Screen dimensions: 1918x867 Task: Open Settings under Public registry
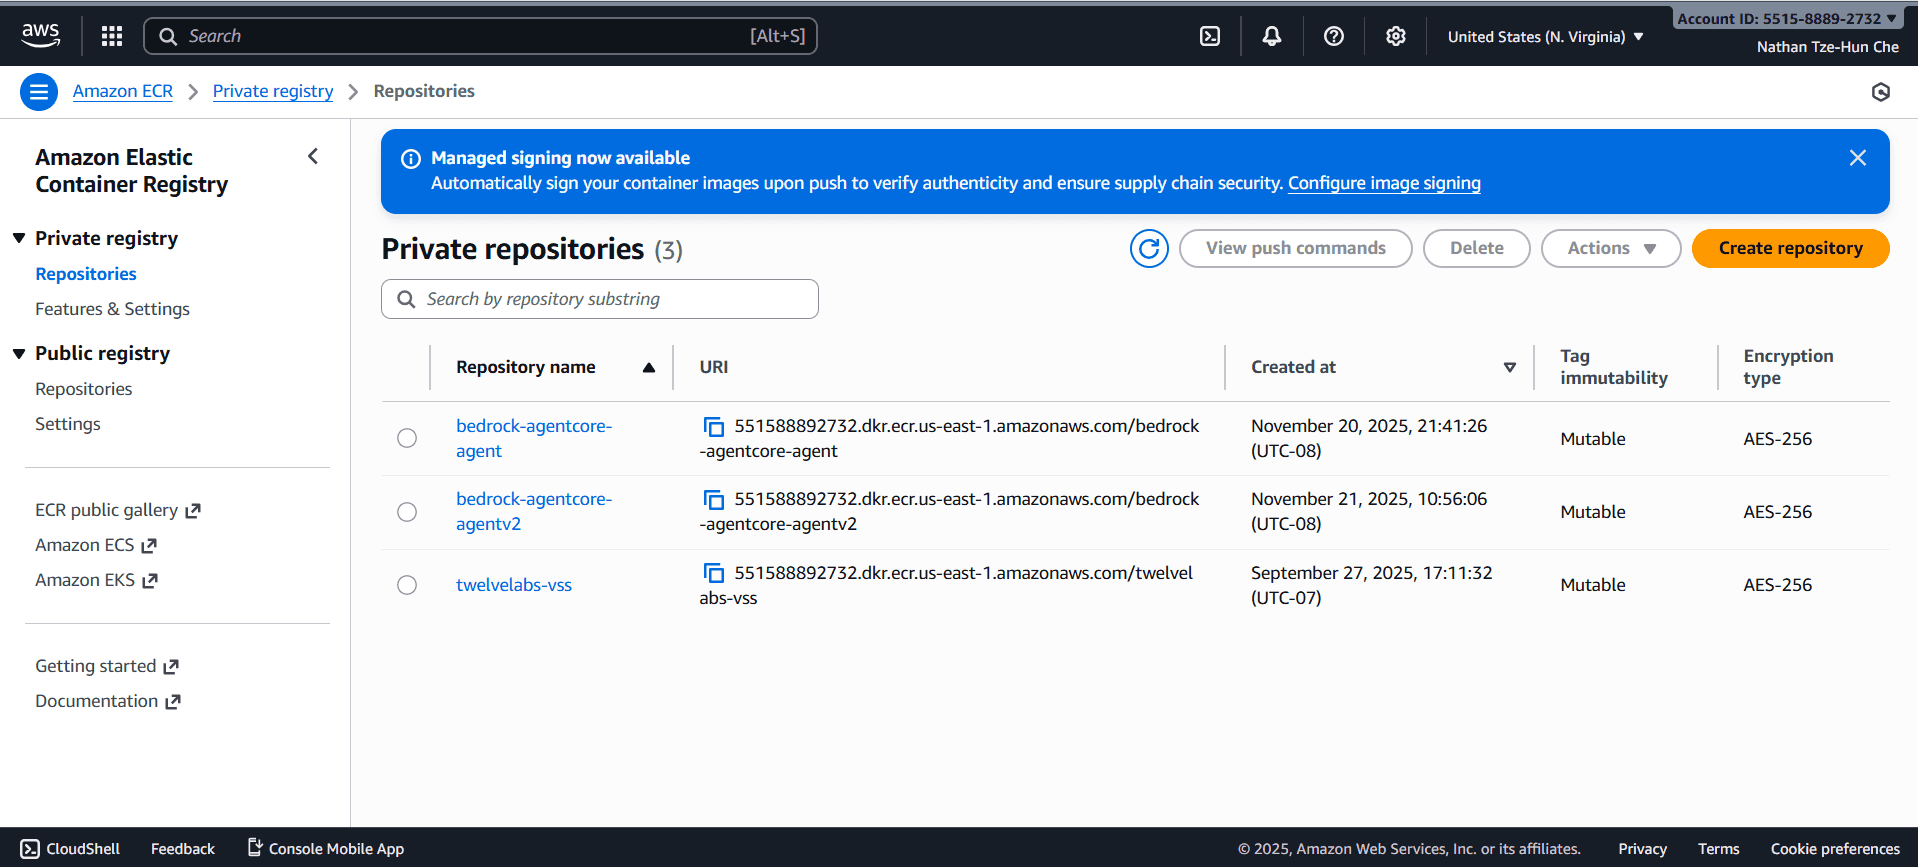pyautogui.click(x=67, y=424)
